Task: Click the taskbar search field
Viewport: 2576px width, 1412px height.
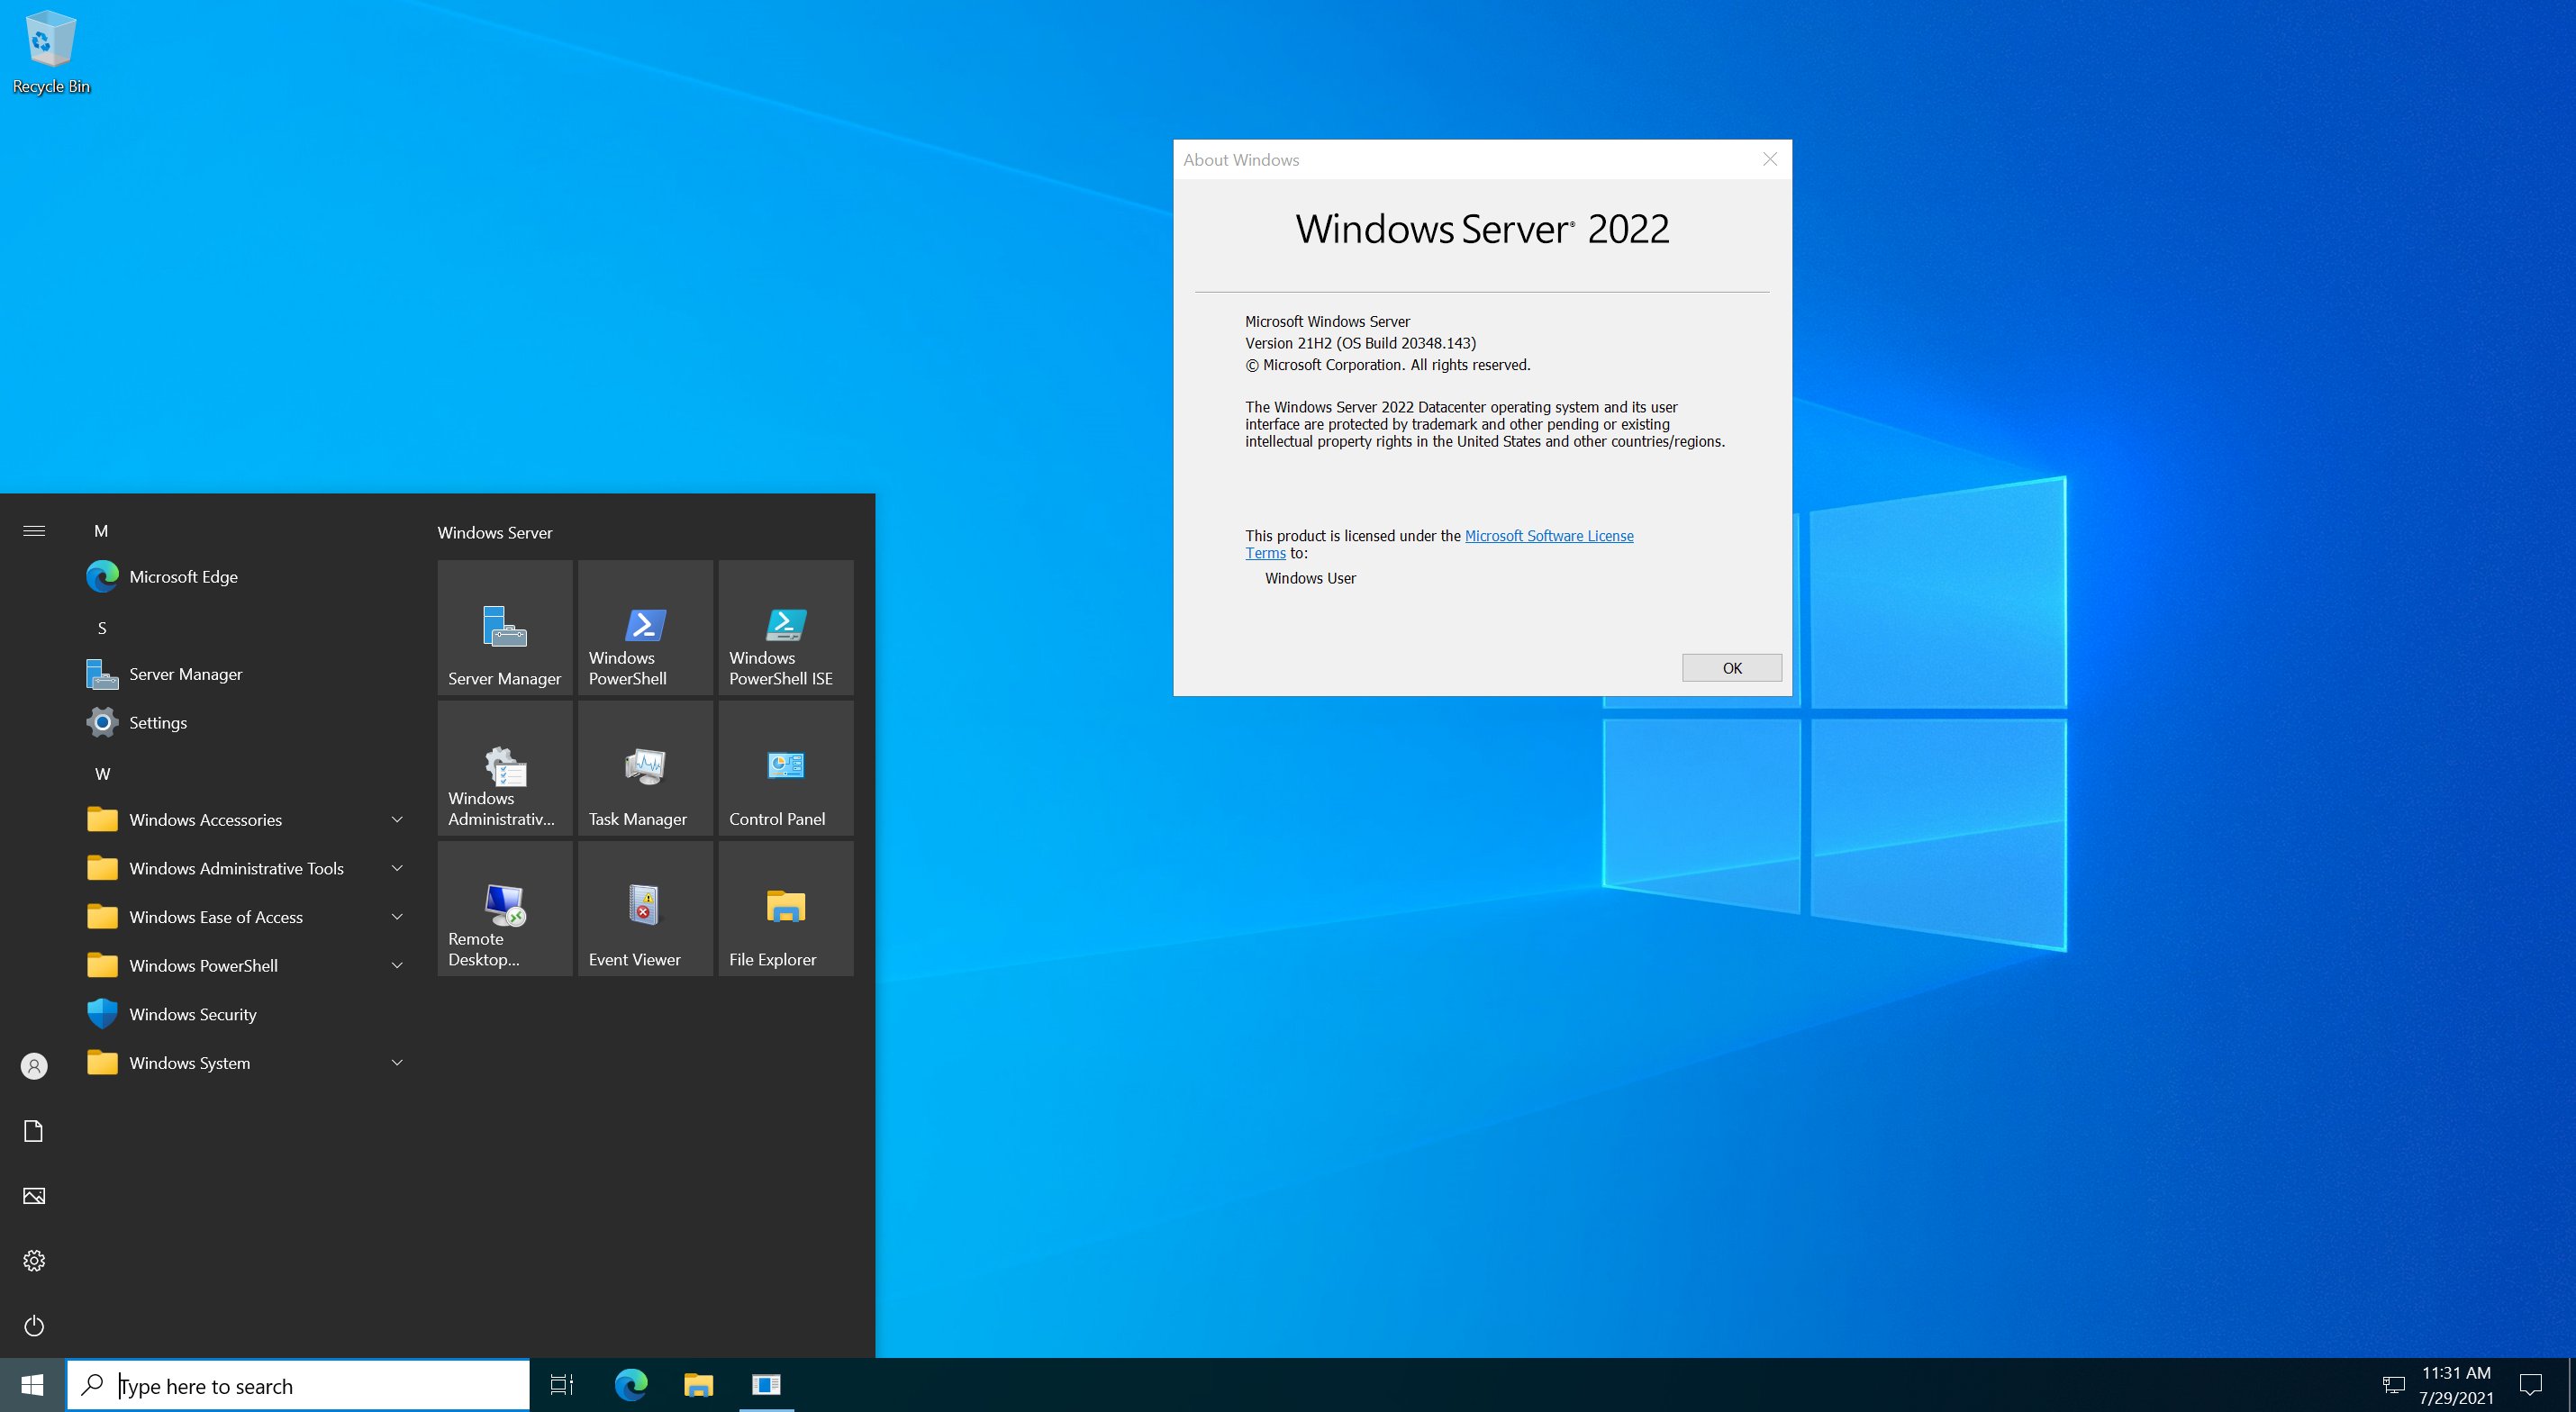Action: (300, 1385)
